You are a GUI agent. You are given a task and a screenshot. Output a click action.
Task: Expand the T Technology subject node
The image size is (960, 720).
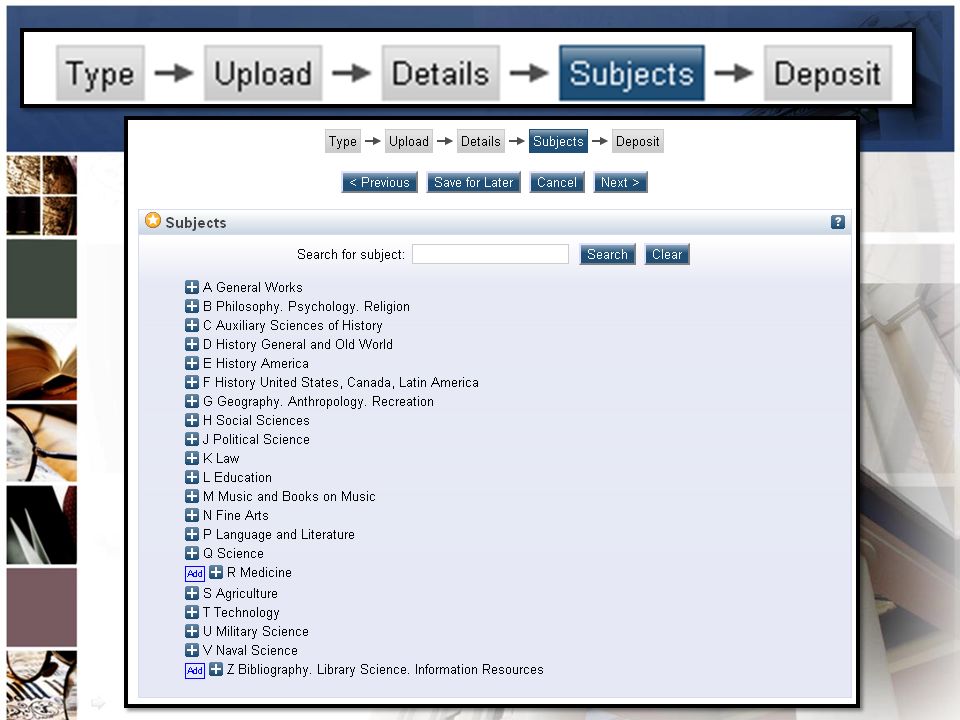pos(192,612)
